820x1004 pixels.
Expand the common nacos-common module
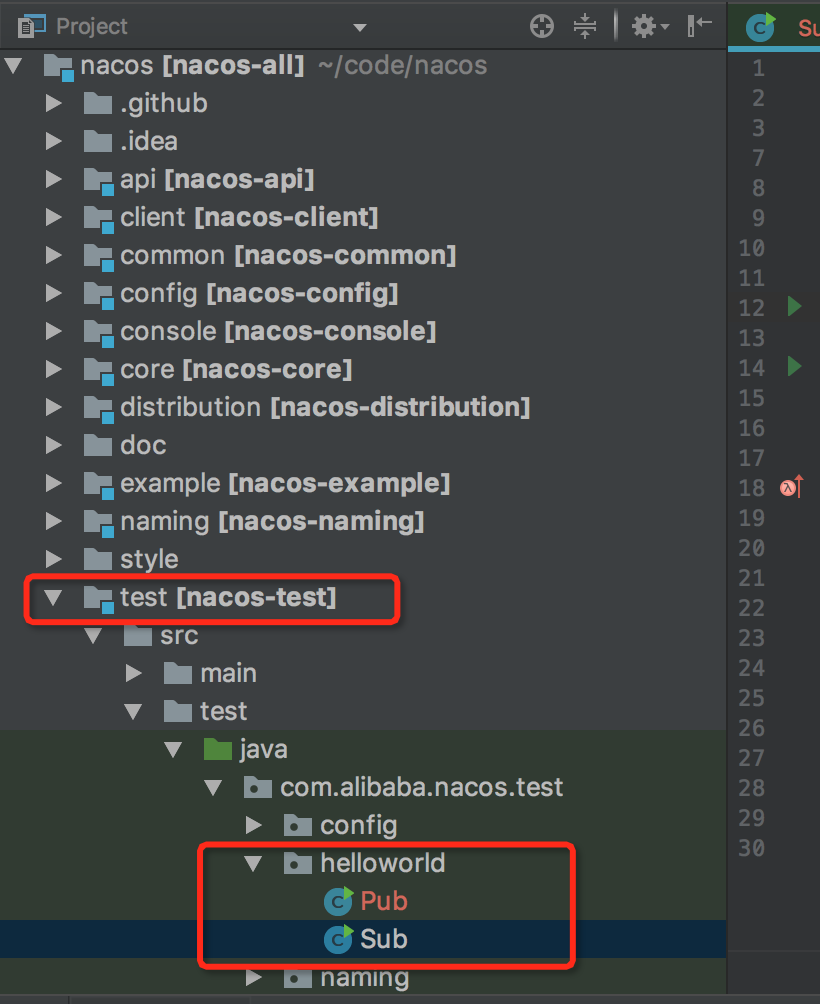(x=54, y=255)
